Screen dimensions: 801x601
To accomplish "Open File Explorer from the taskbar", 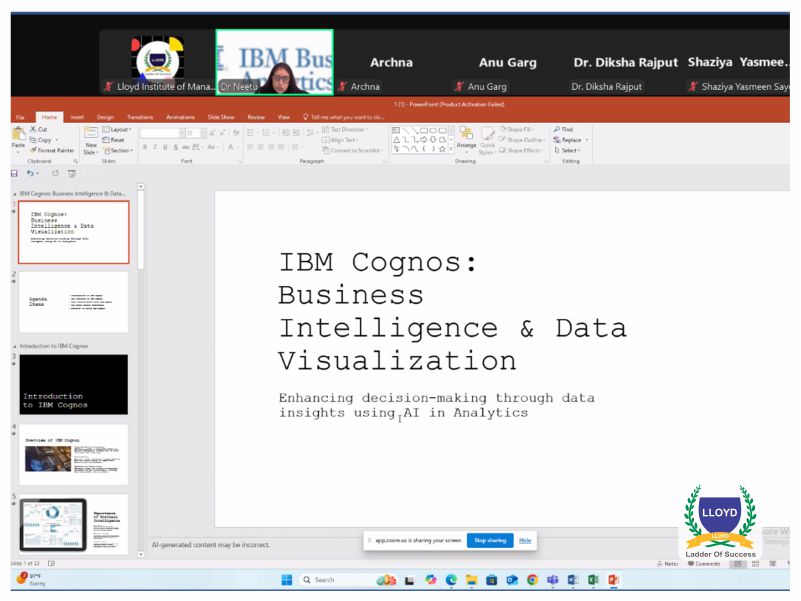I will pyautogui.click(x=471, y=580).
